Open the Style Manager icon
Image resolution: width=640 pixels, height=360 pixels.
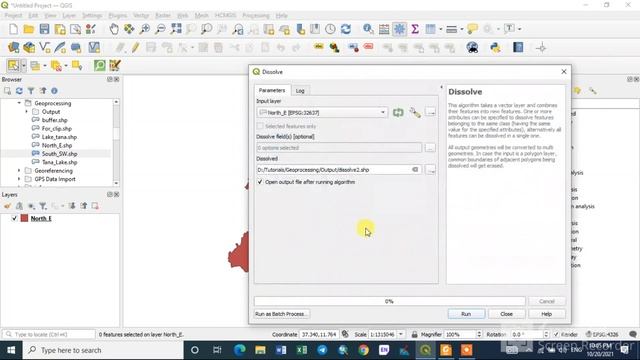coord(91,29)
